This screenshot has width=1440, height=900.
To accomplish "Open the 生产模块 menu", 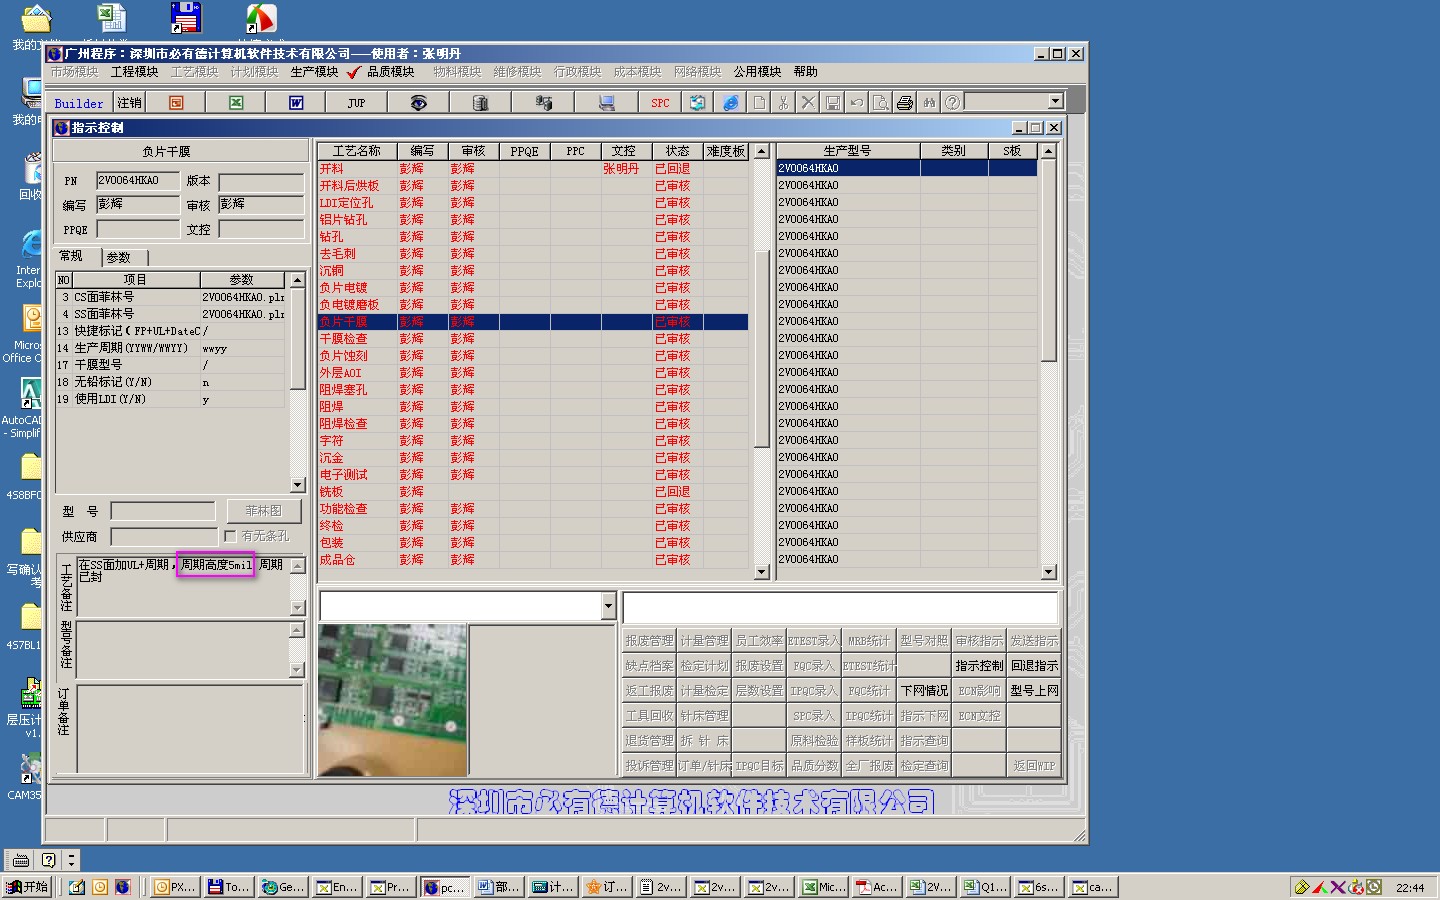I will pos(315,72).
